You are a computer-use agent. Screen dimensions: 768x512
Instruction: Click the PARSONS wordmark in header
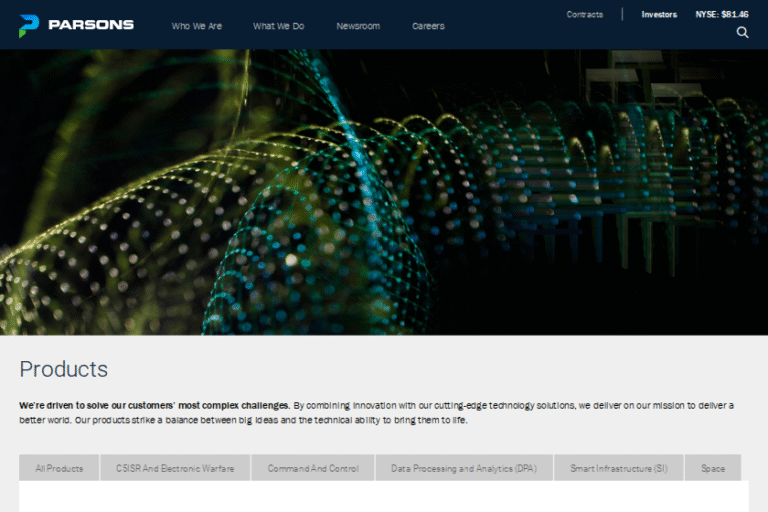pos(90,25)
